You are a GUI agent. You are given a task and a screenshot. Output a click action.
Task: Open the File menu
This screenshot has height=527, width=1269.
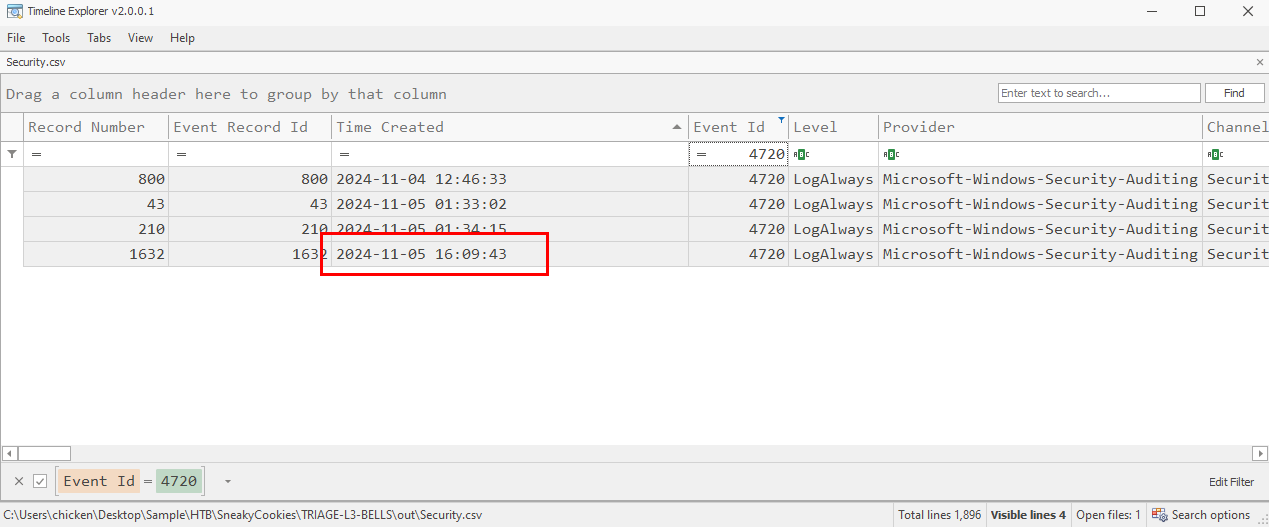coord(16,38)
